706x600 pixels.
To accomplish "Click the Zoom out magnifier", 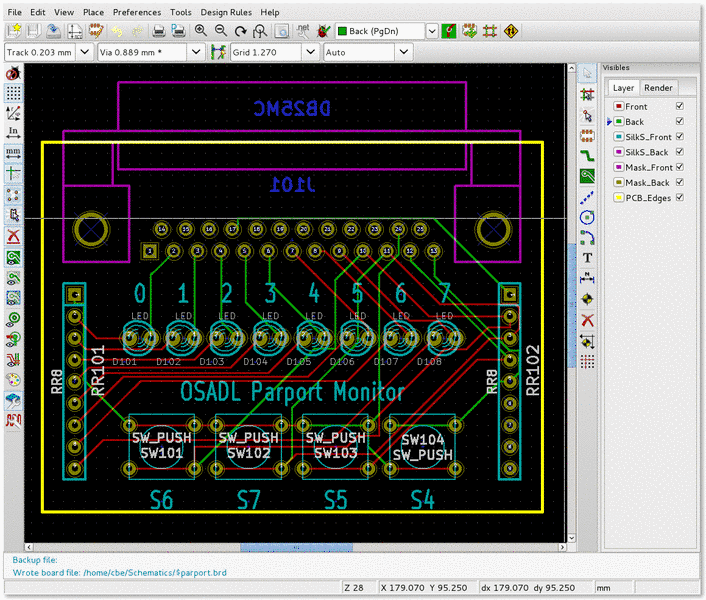I will point(221,31).
